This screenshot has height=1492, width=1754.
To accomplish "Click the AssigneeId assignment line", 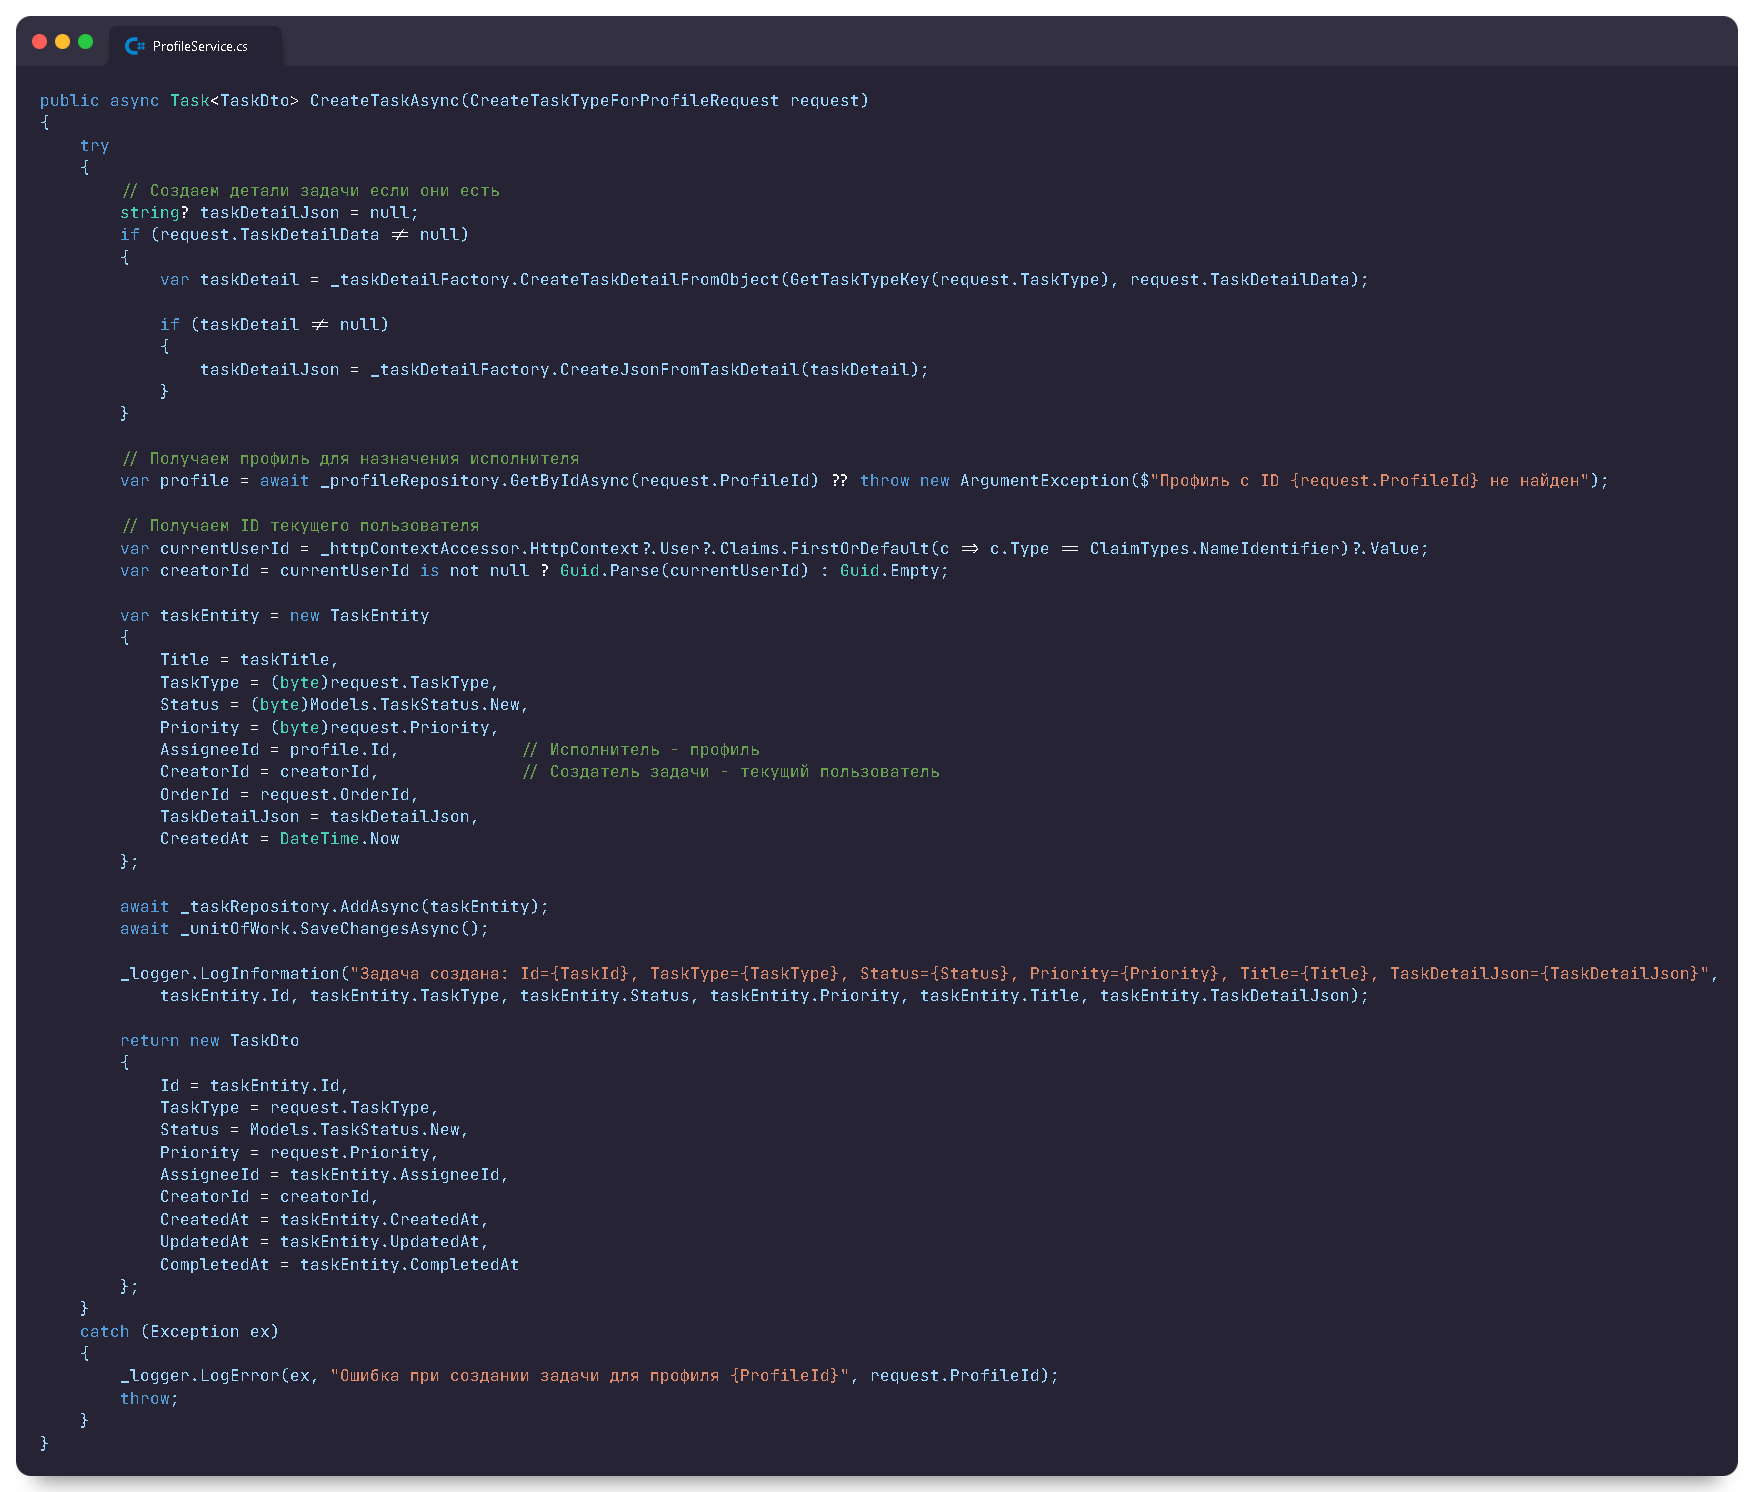I will pos(278,749).
